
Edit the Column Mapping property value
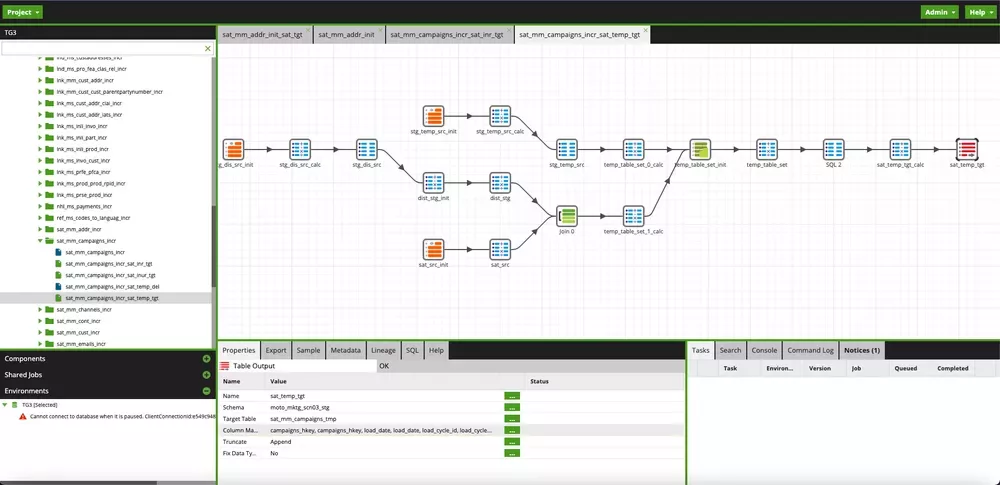(512, 430)
